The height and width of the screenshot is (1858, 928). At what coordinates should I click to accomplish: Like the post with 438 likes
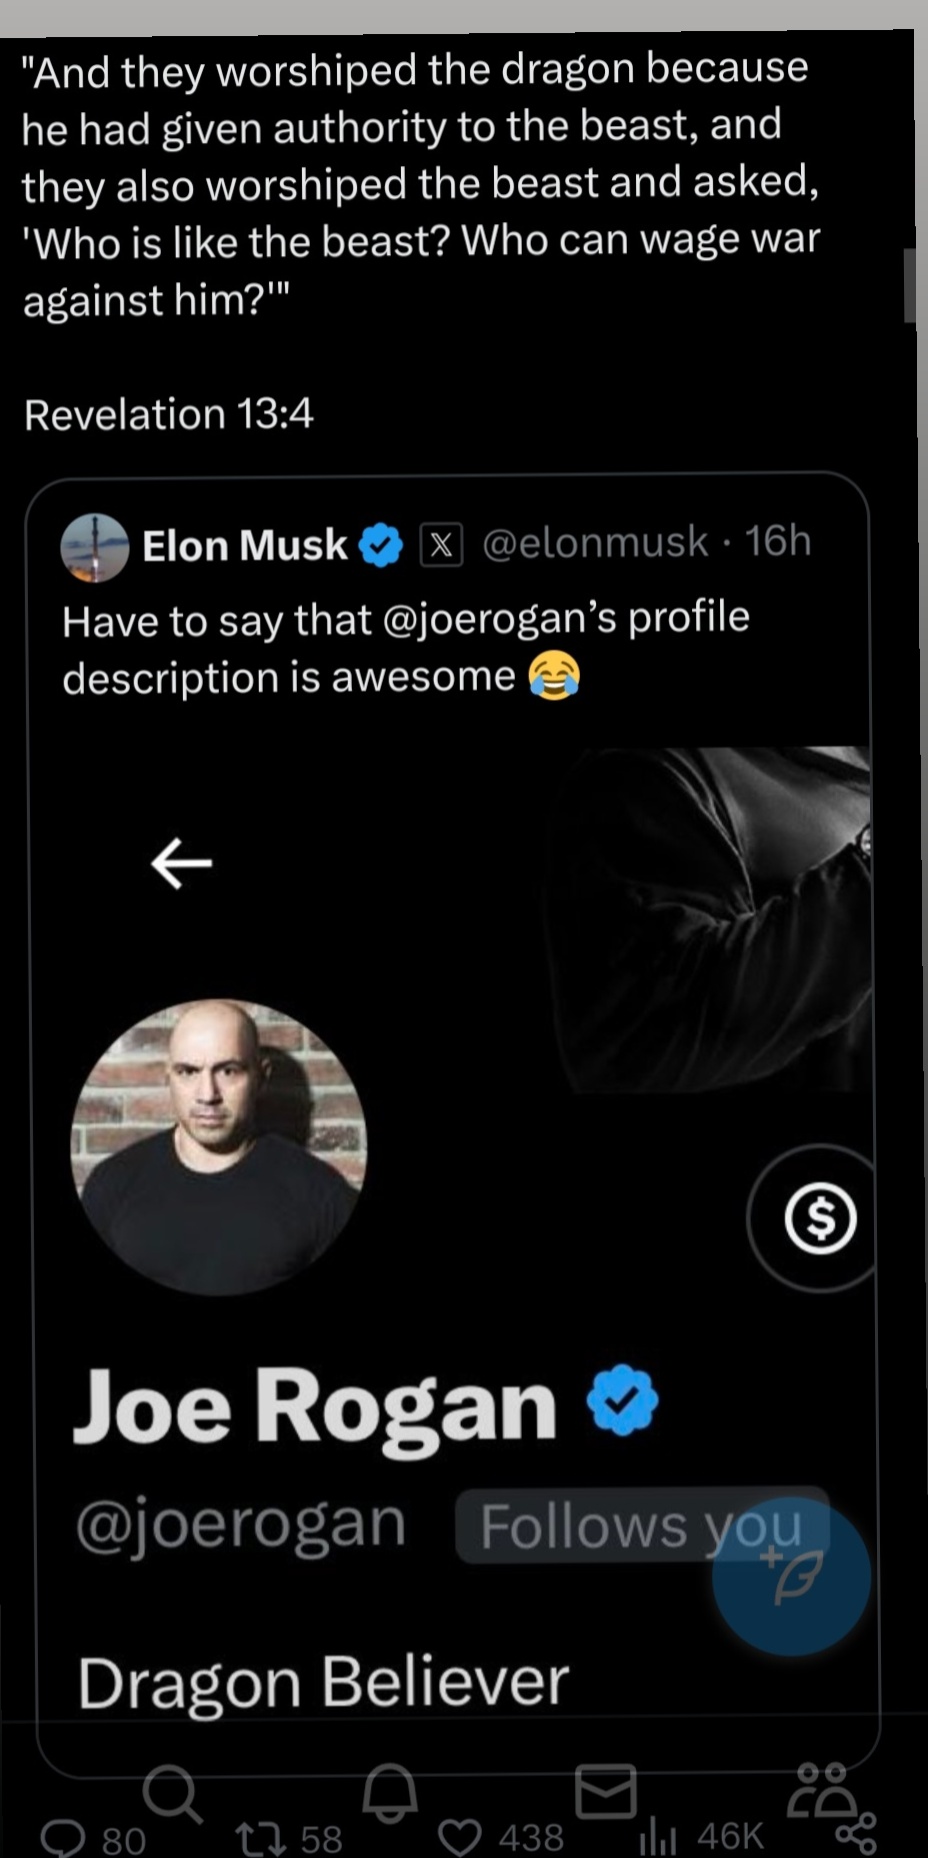tap(501, 1837)
